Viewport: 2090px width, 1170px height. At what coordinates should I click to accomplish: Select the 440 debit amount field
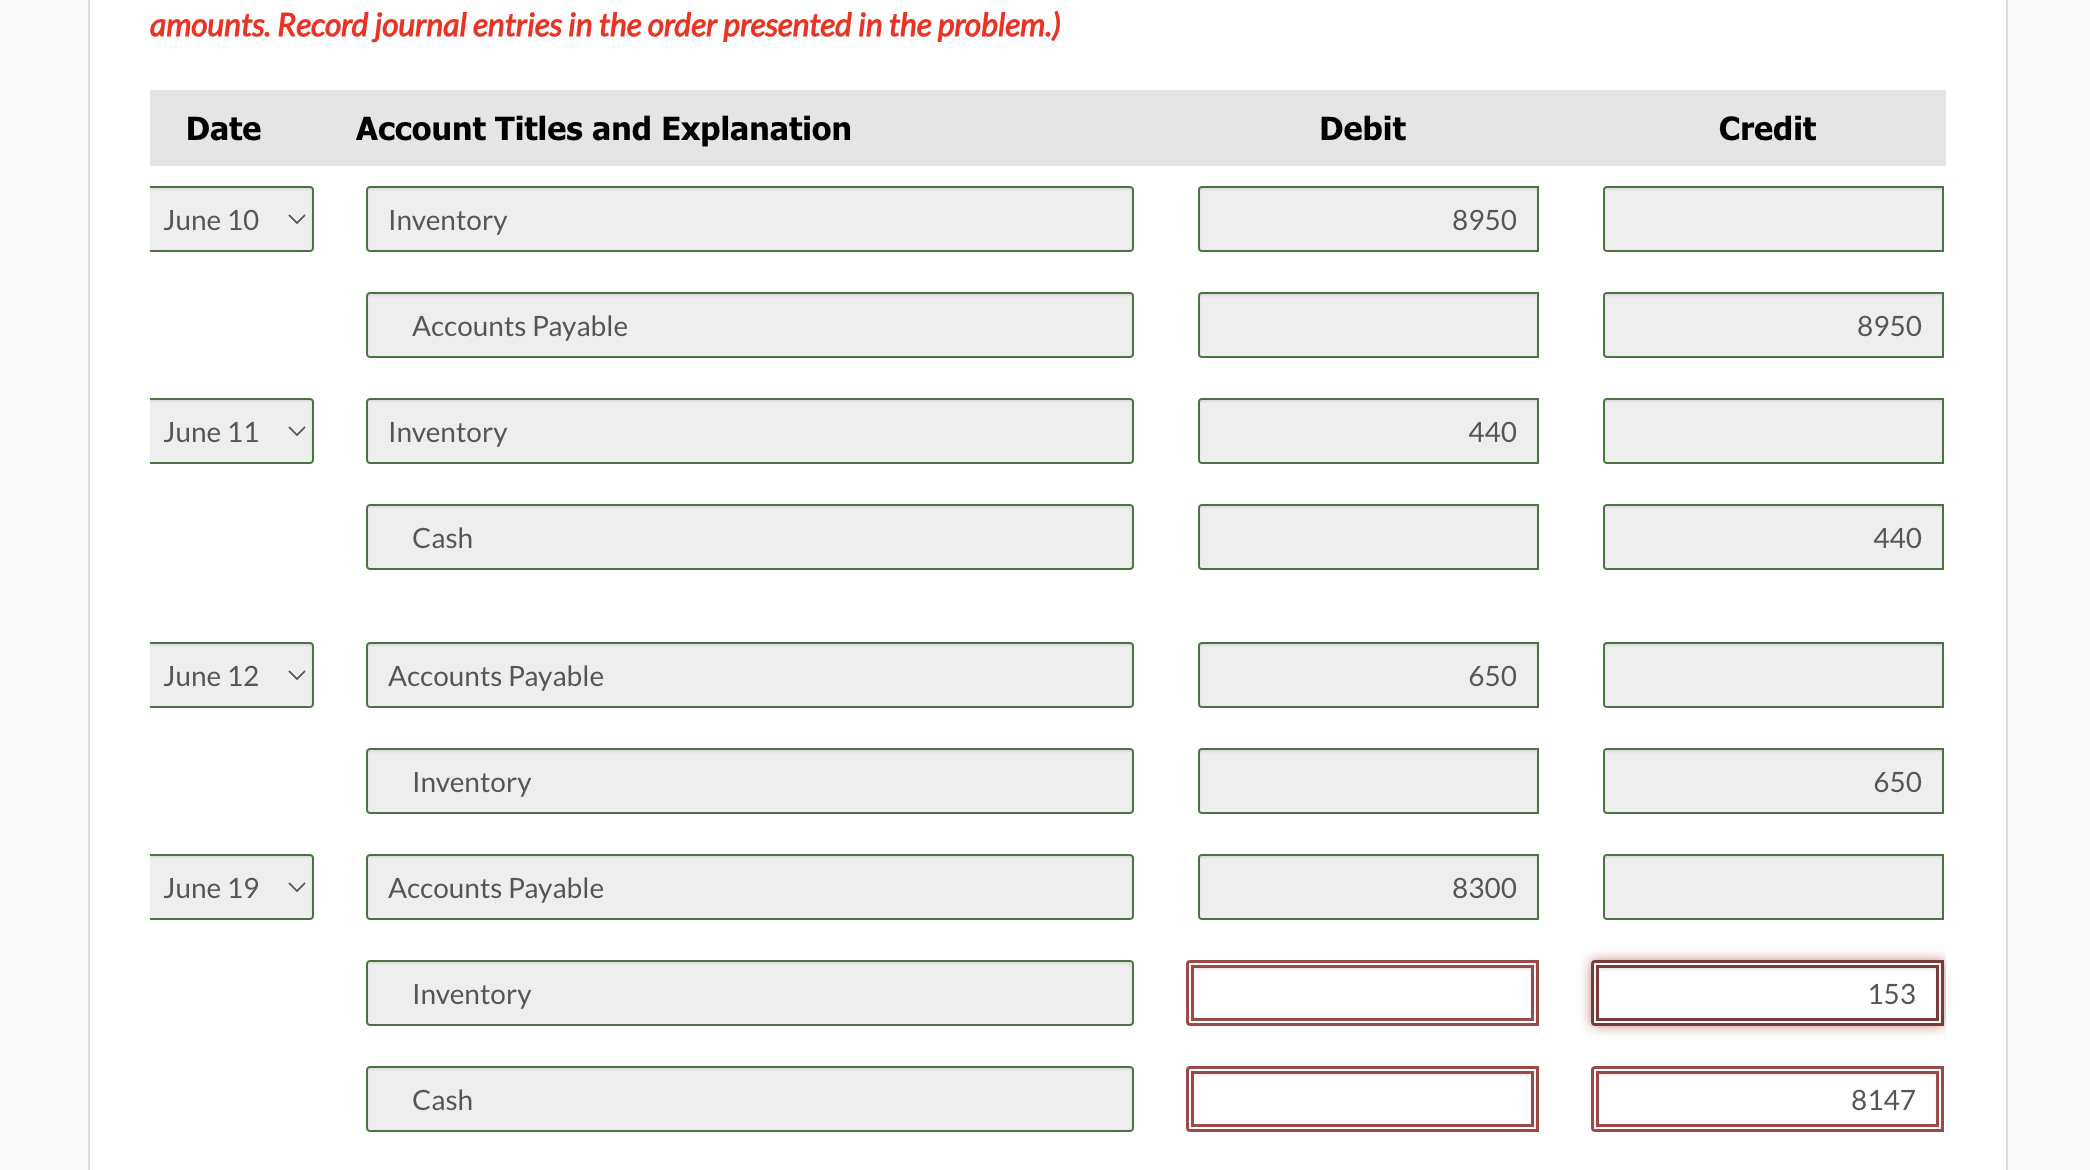tap(1366, 431)
